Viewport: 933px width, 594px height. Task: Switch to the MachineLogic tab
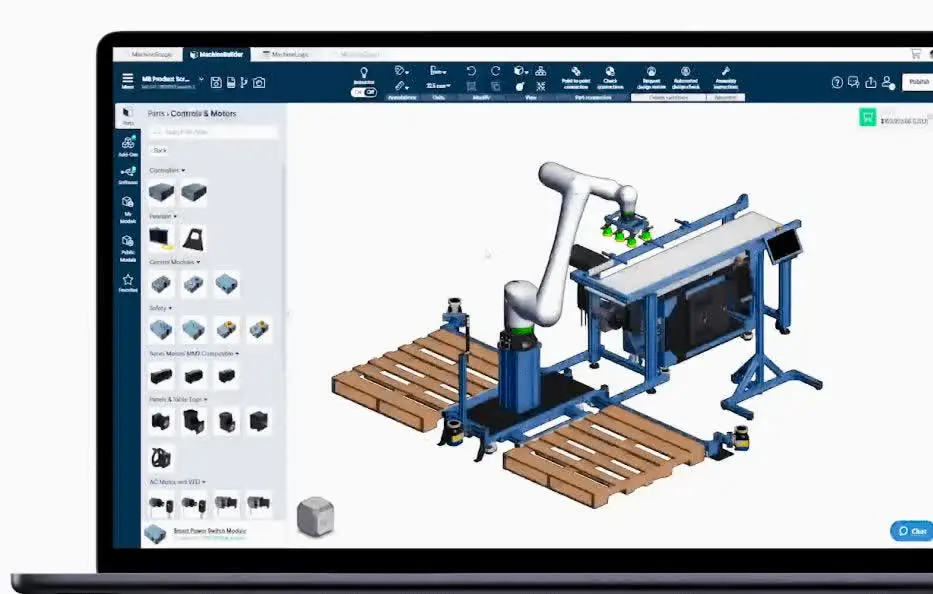coord(286,54)
